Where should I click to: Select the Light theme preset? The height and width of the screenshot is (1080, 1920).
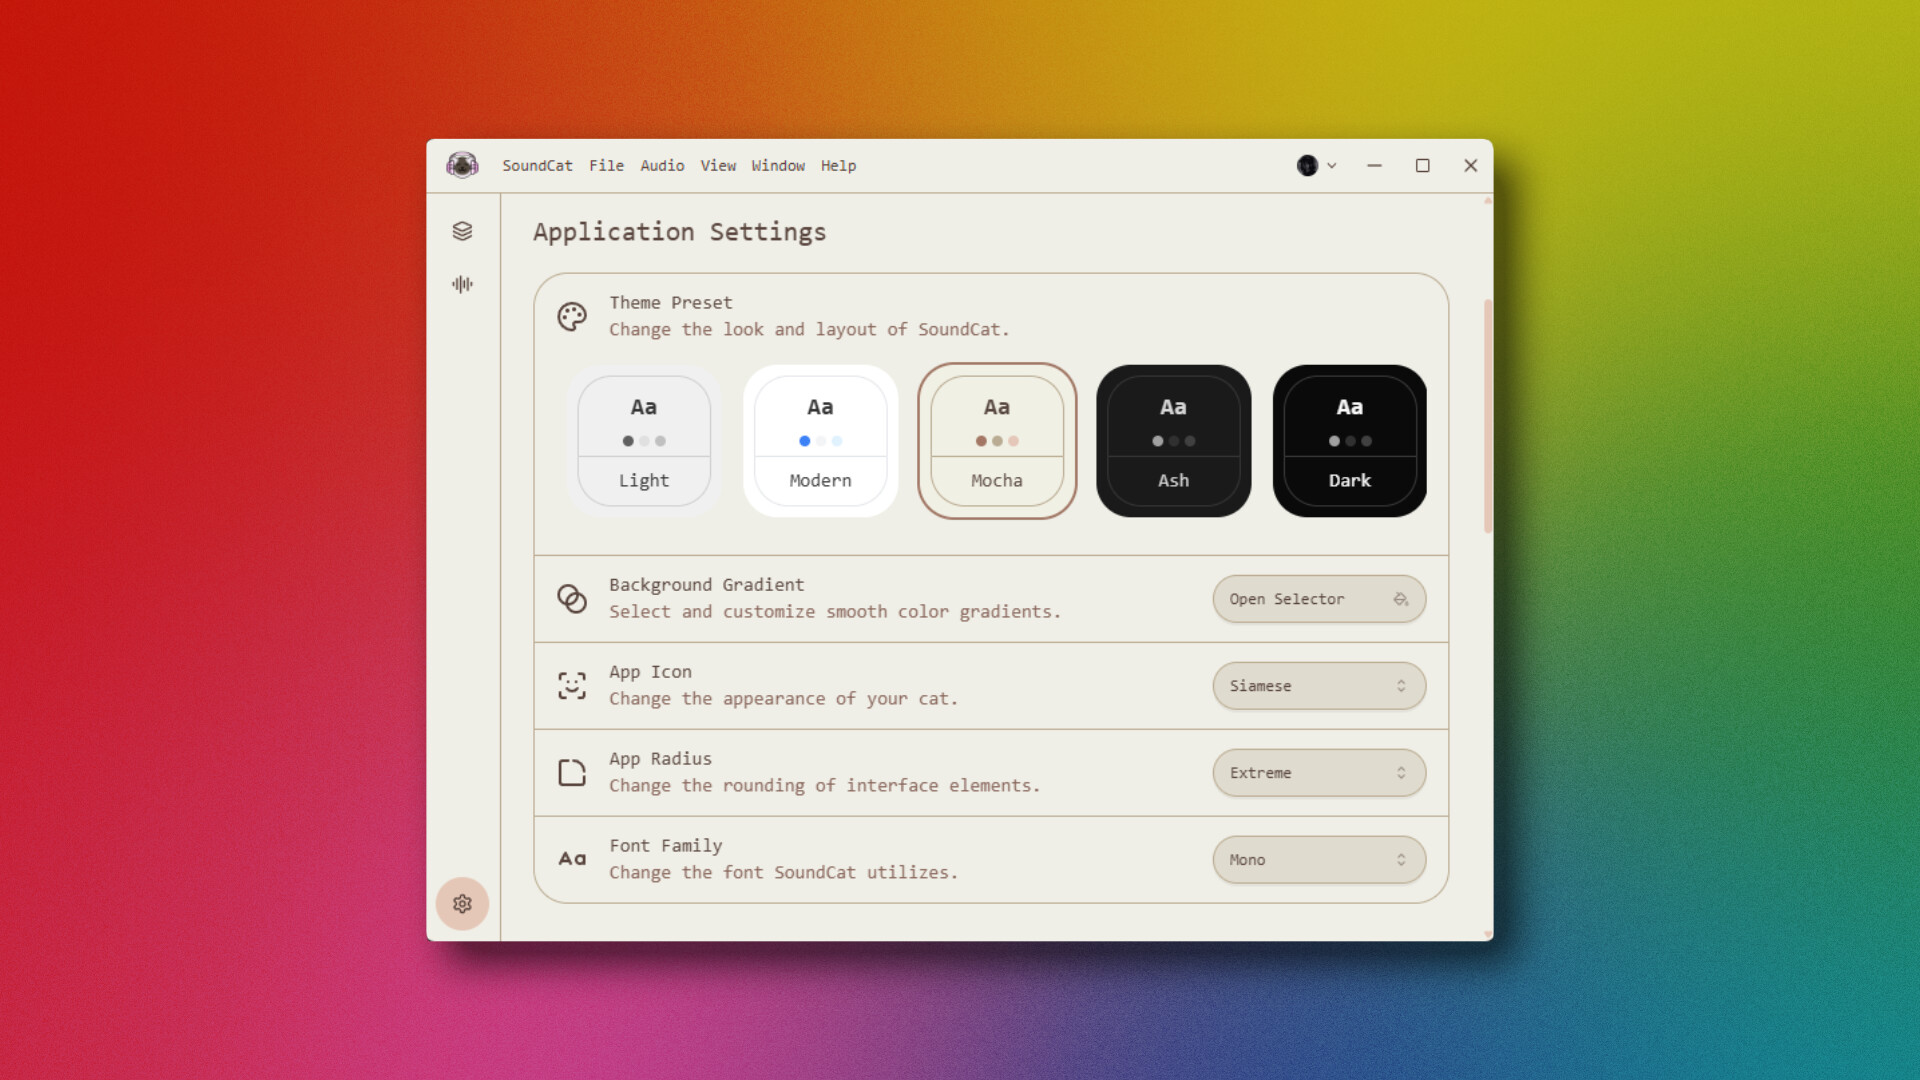pos(643,440)
